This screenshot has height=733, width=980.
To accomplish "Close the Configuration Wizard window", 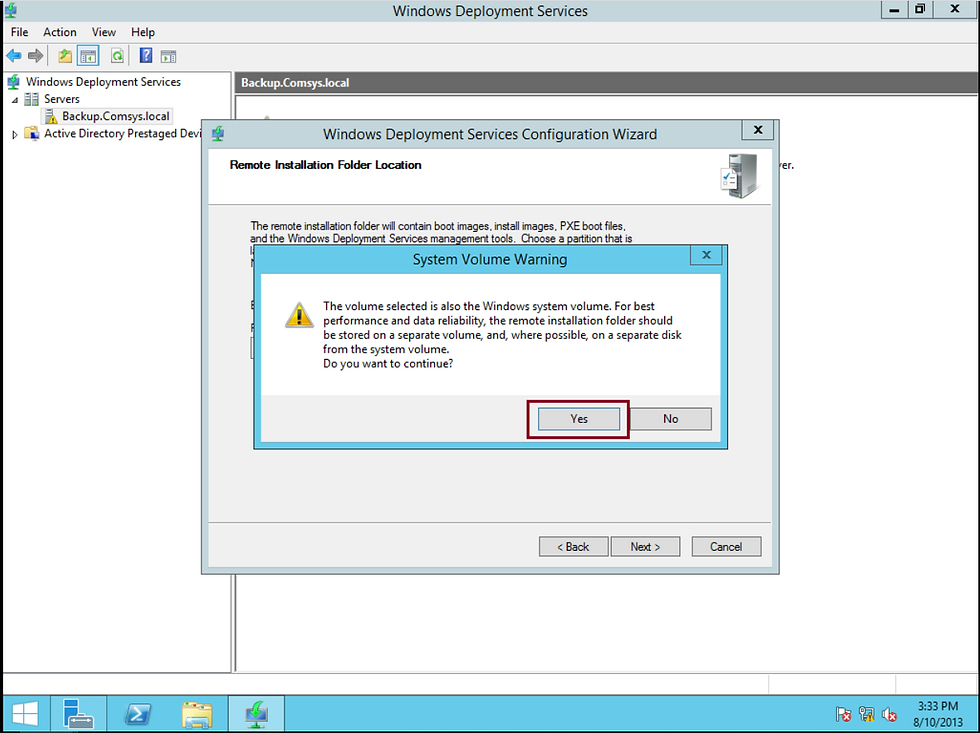I will 758,130.
